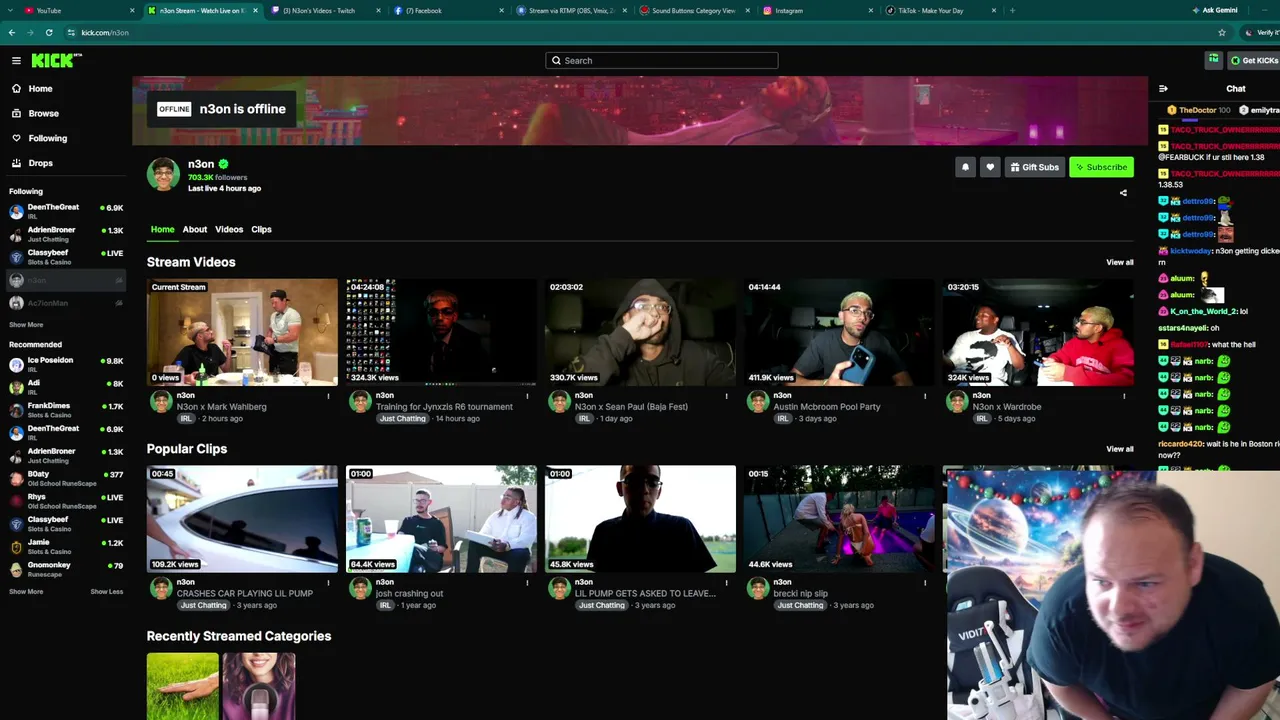Select the channel Home tab
1280x720 pixels.
[162, 230]
